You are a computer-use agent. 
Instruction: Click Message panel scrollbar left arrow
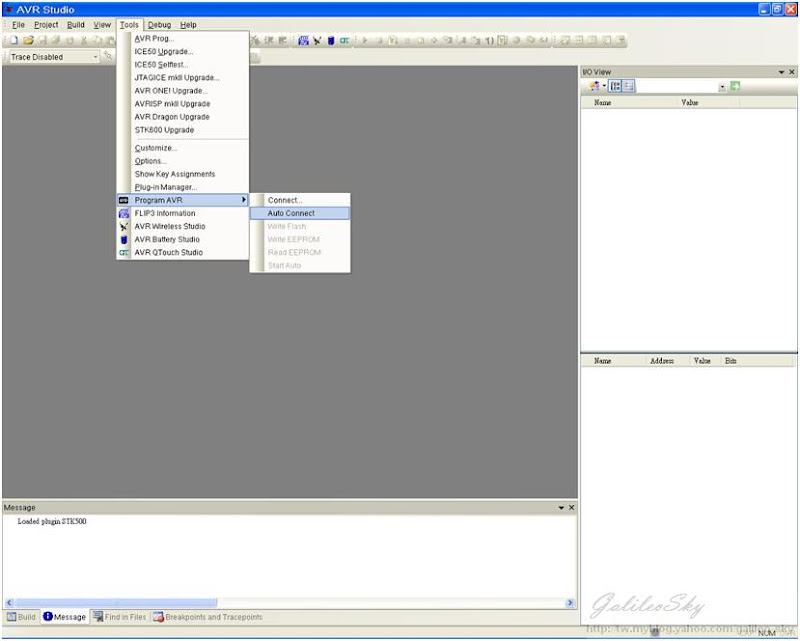pyautogui.click(x=9, y=603)
